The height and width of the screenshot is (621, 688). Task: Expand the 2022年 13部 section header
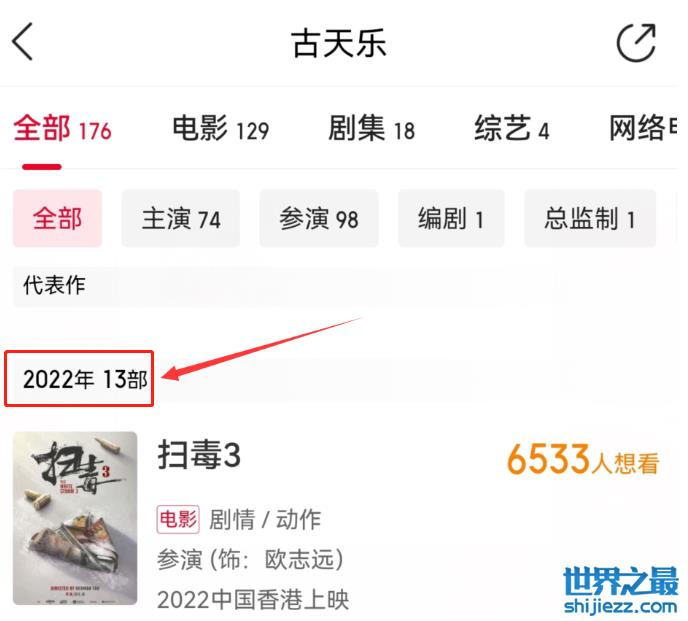coord(86,379)
